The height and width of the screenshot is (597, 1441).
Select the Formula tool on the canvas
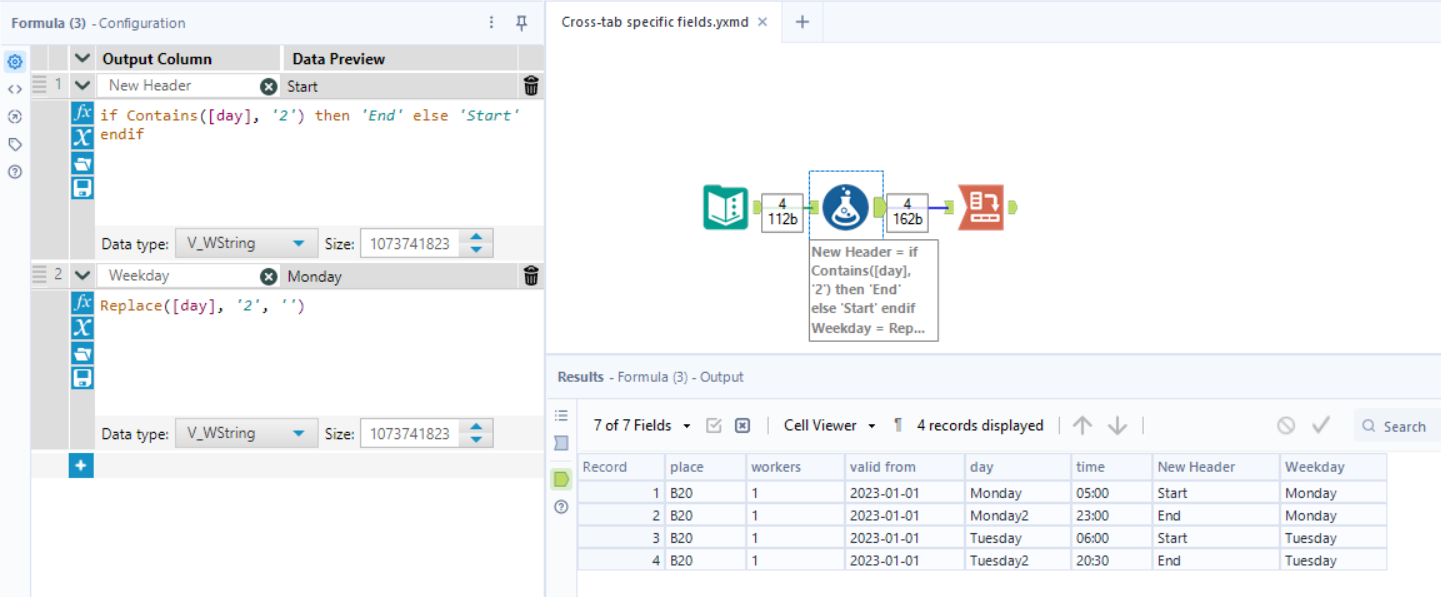click(x=845, y=207)
